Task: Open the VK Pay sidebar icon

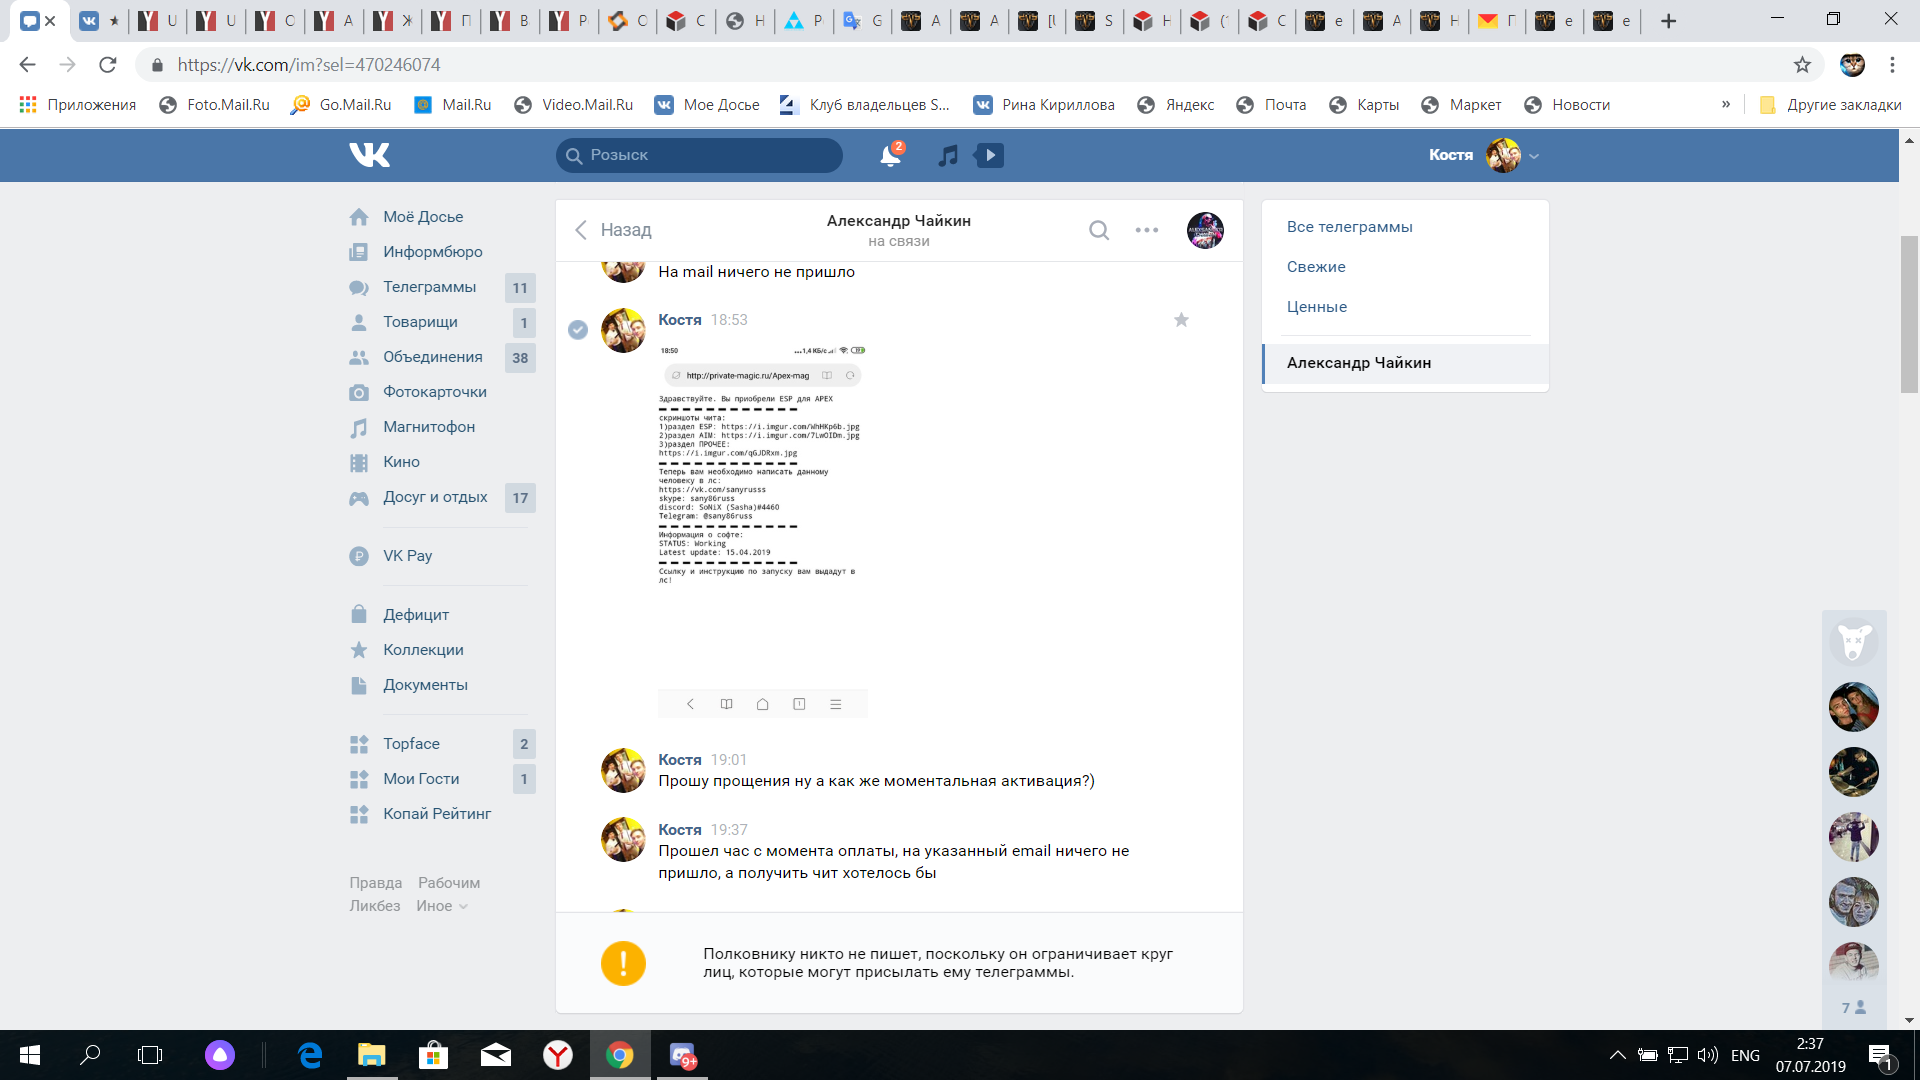Action: [359, 556]
